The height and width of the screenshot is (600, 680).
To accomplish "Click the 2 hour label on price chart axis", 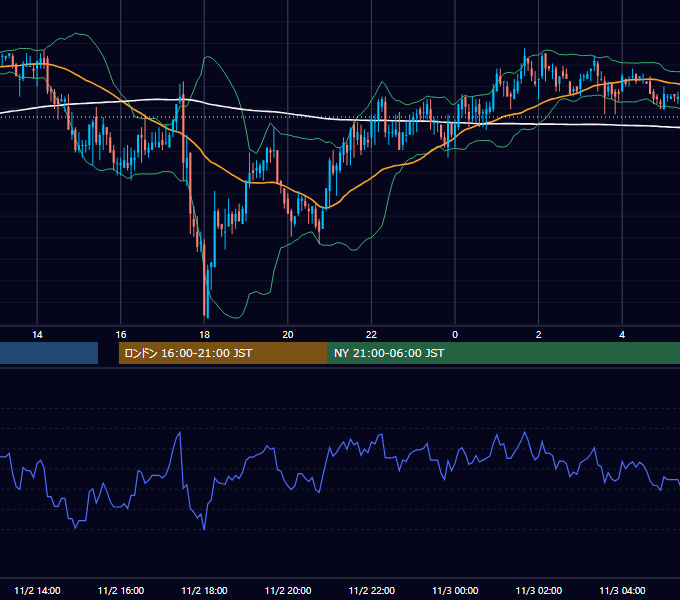I will pos(539,335).
